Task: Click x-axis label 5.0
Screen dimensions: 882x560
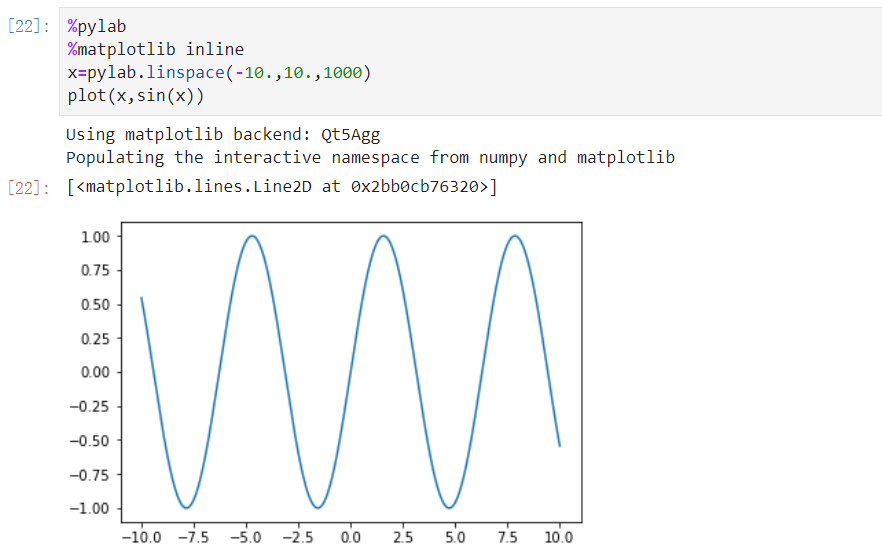Action: coord(455,538)
